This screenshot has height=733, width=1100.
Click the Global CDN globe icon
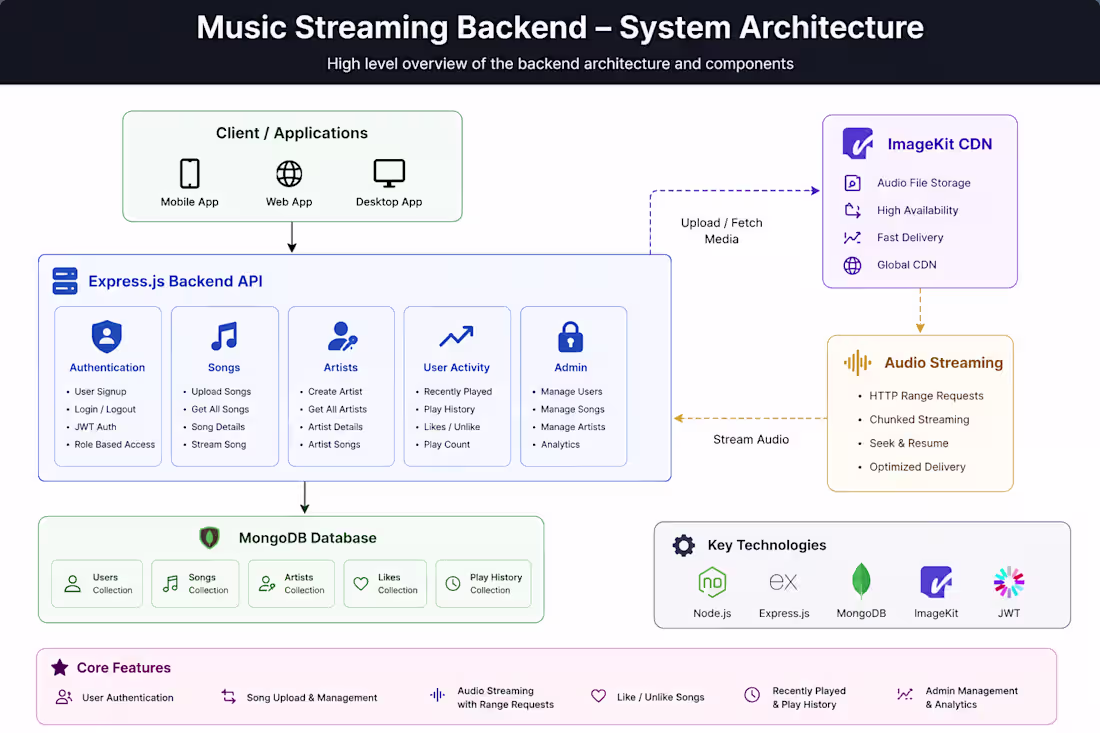coord(852,265)
